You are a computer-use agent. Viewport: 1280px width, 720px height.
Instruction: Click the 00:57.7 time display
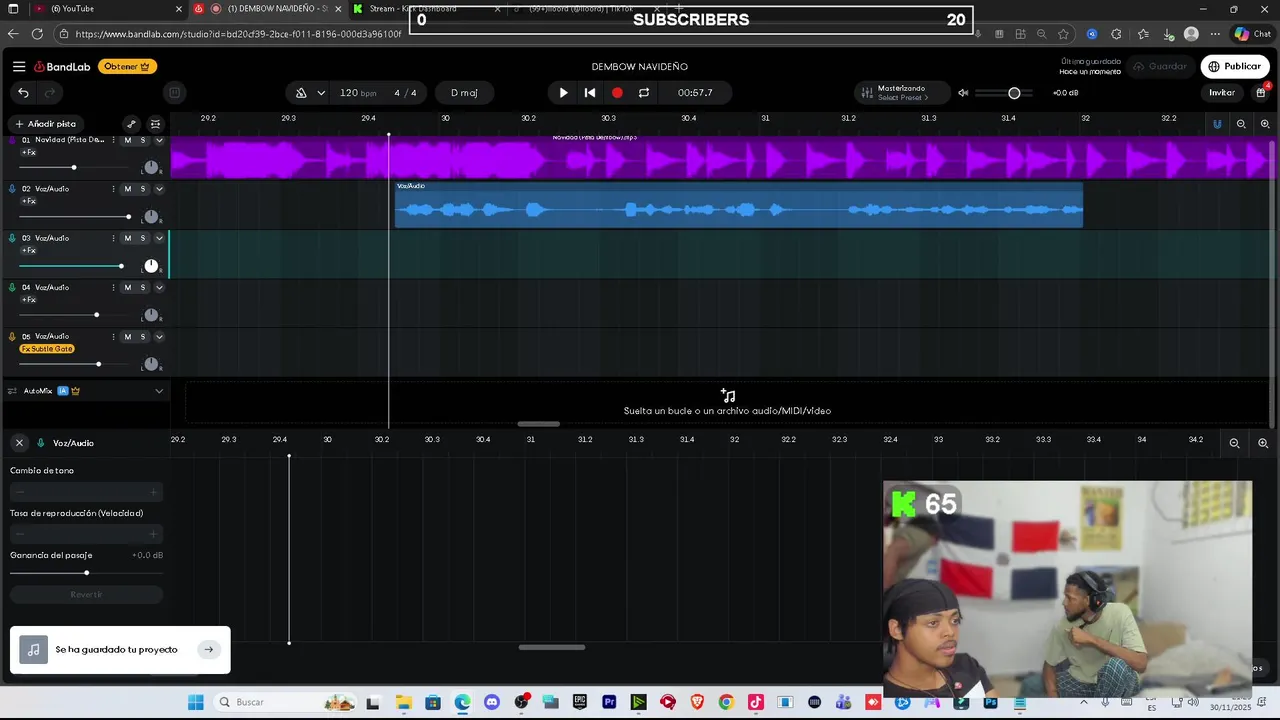(695, 93)
